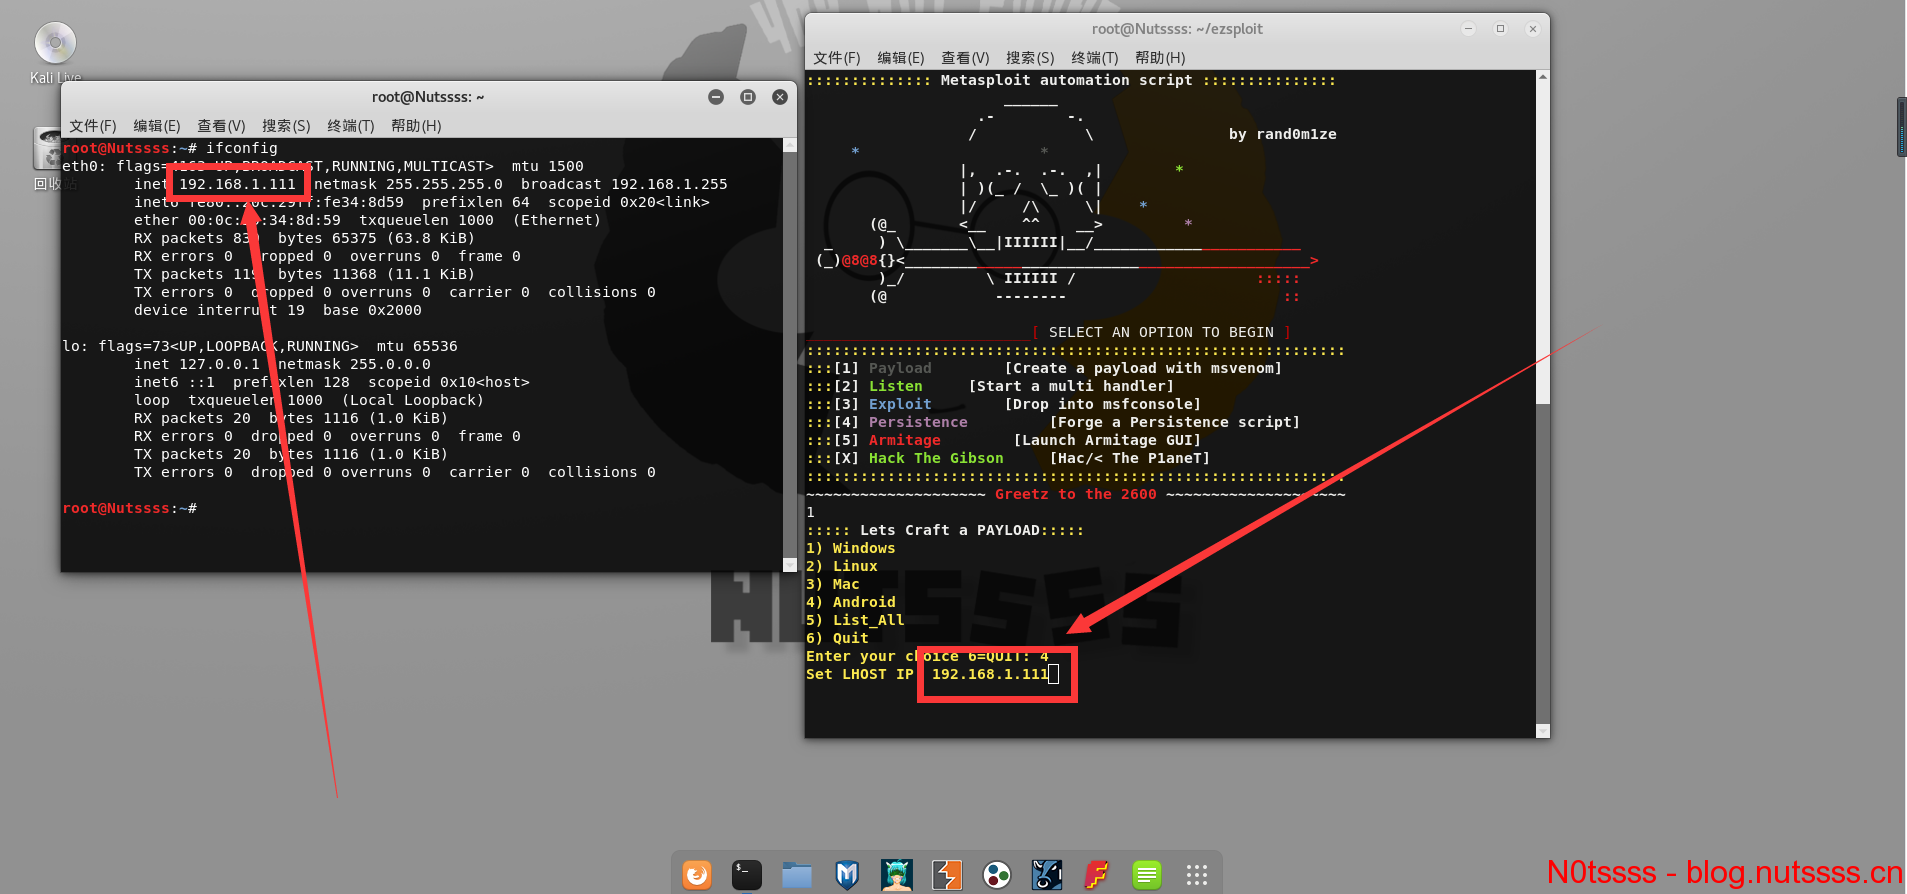Click the '[4] Persistence' option line
This screenshot has height=894, width=1907.
(x=1053, y=422)
